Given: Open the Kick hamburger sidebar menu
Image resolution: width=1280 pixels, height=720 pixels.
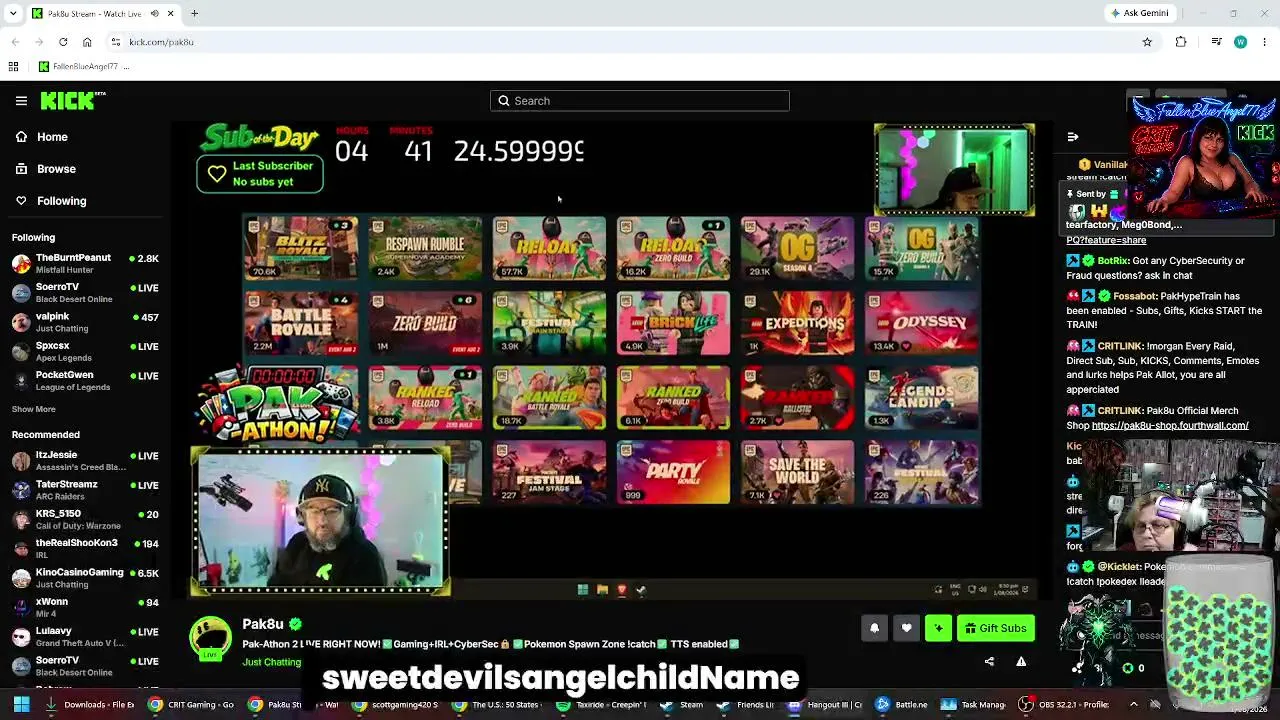Looking at the screenshot, I should coord(21,101).
